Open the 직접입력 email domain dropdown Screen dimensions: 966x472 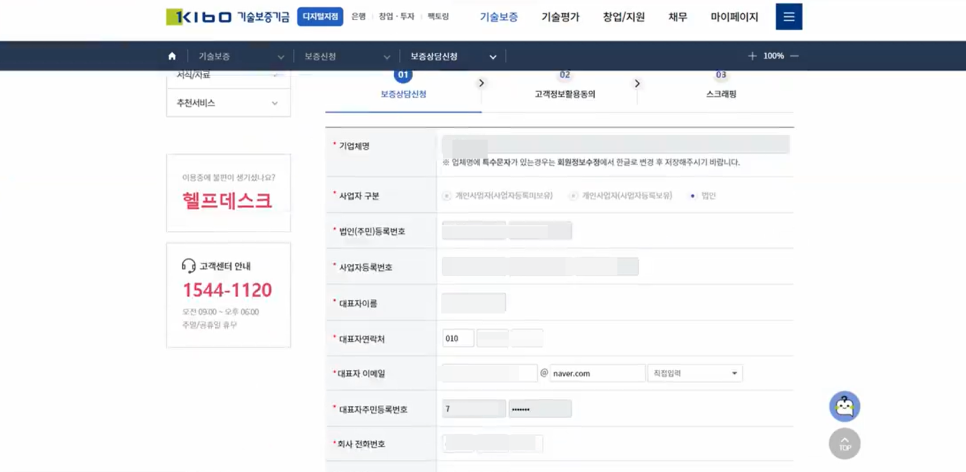pos(695,373)
